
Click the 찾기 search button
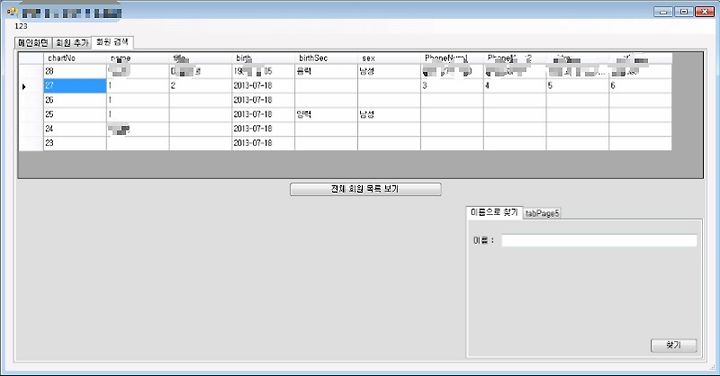pos(674,345)
